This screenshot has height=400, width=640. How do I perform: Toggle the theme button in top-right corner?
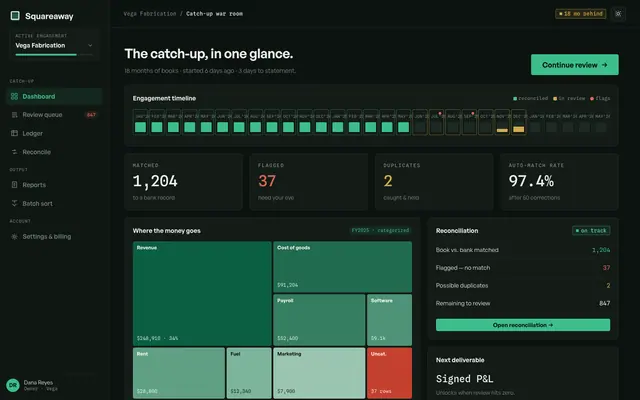click(x=618, y=14)
